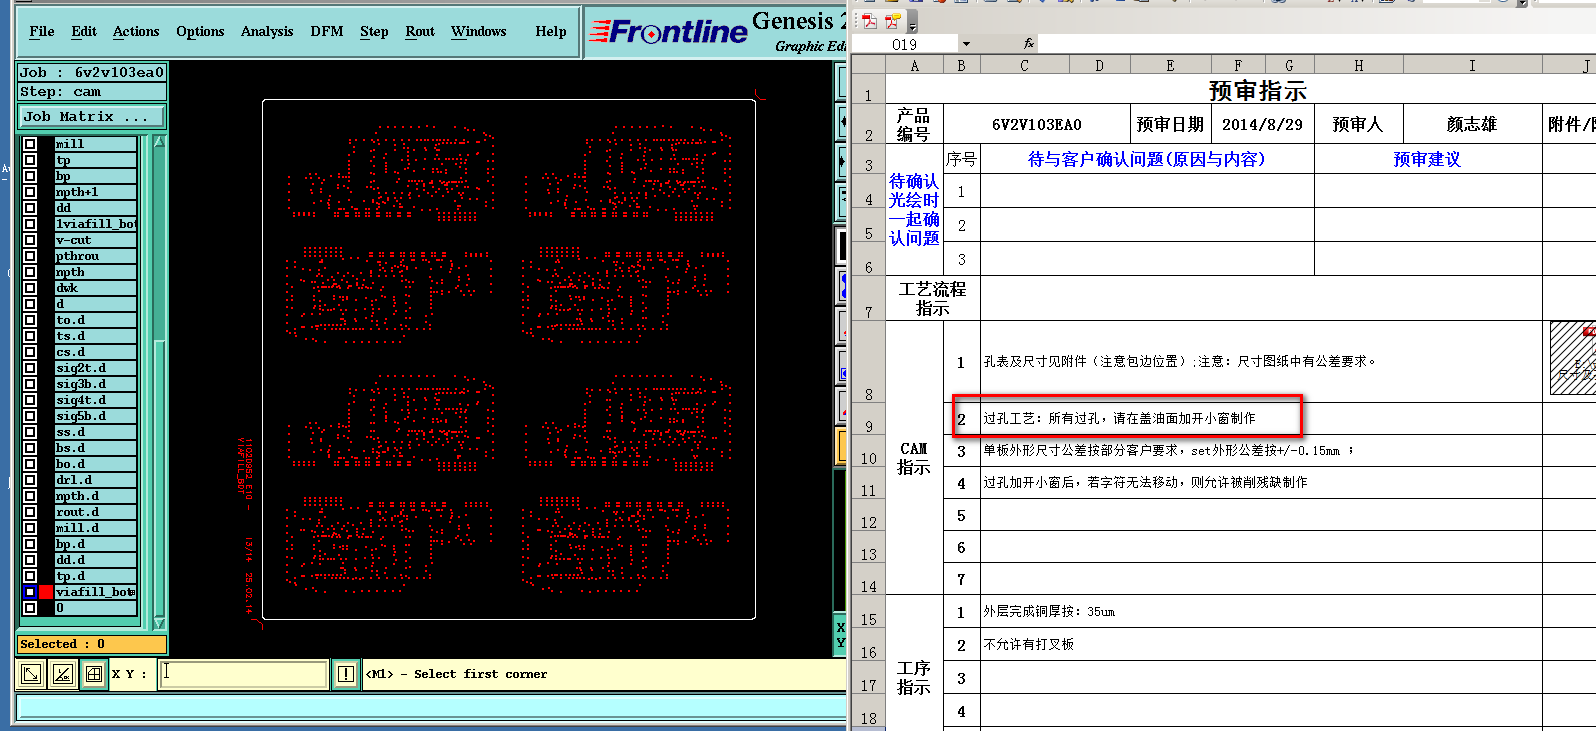Select layer name bs.d
Screen dimensions: 1596x731
click(x=96, y=448)
